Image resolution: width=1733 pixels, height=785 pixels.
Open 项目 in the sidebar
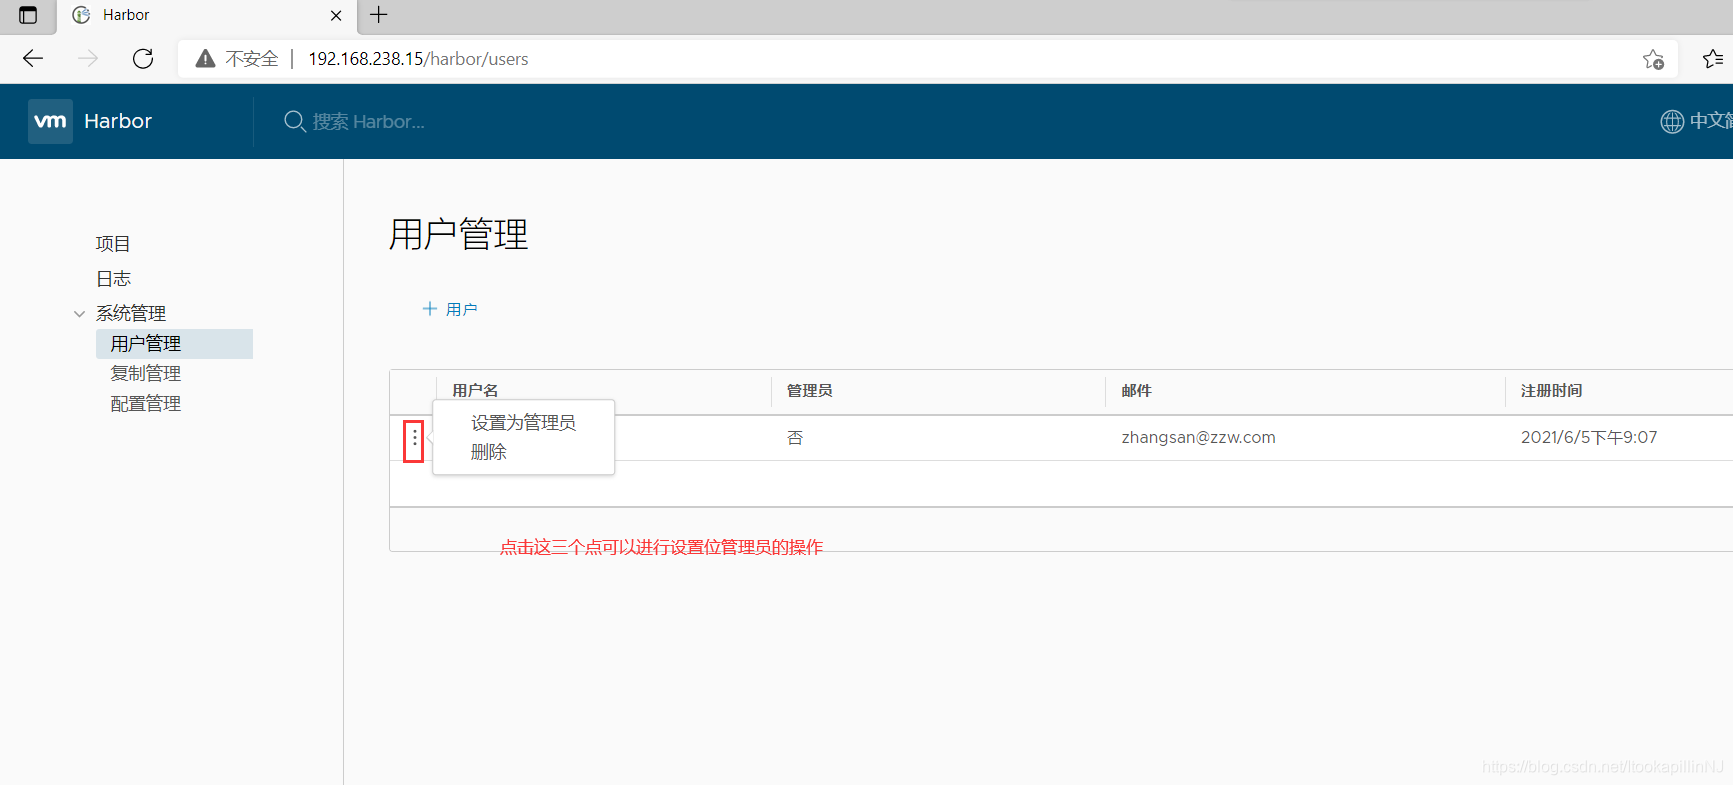113,244
